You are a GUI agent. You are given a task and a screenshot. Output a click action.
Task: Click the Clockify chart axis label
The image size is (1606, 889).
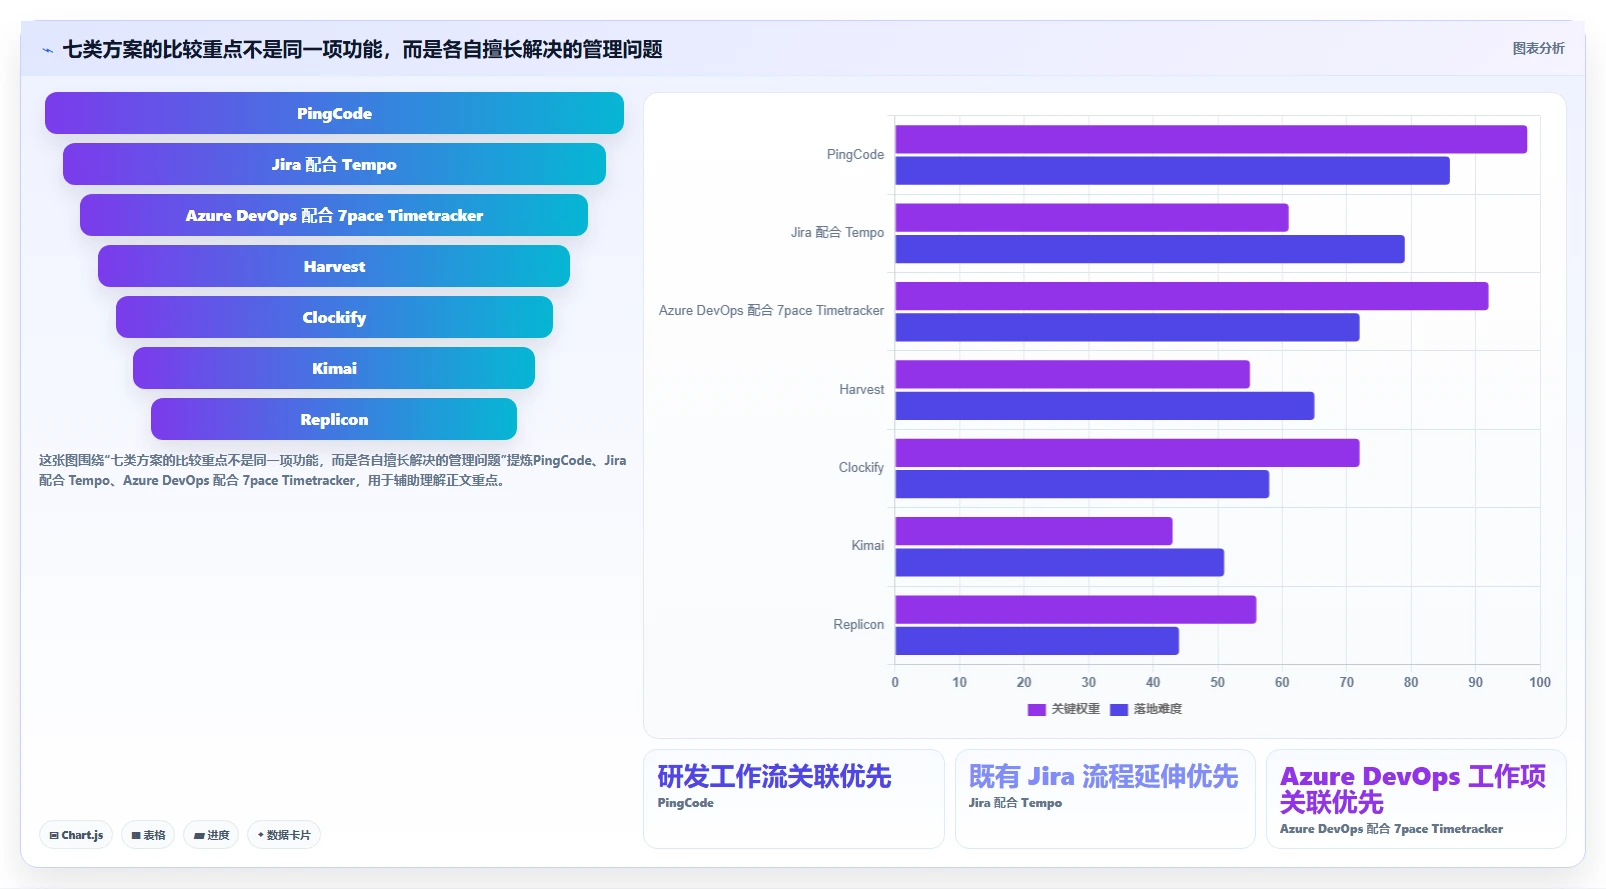pyautogui.click(x=861, y=468)
